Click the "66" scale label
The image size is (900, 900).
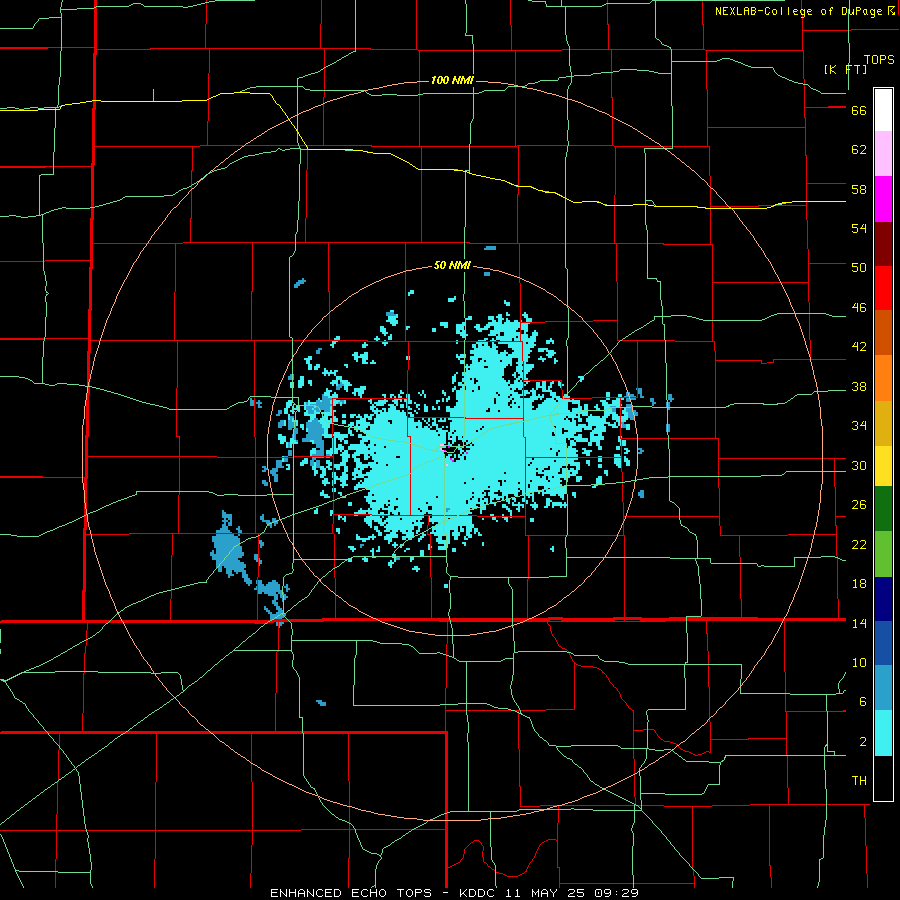[859, 111]
